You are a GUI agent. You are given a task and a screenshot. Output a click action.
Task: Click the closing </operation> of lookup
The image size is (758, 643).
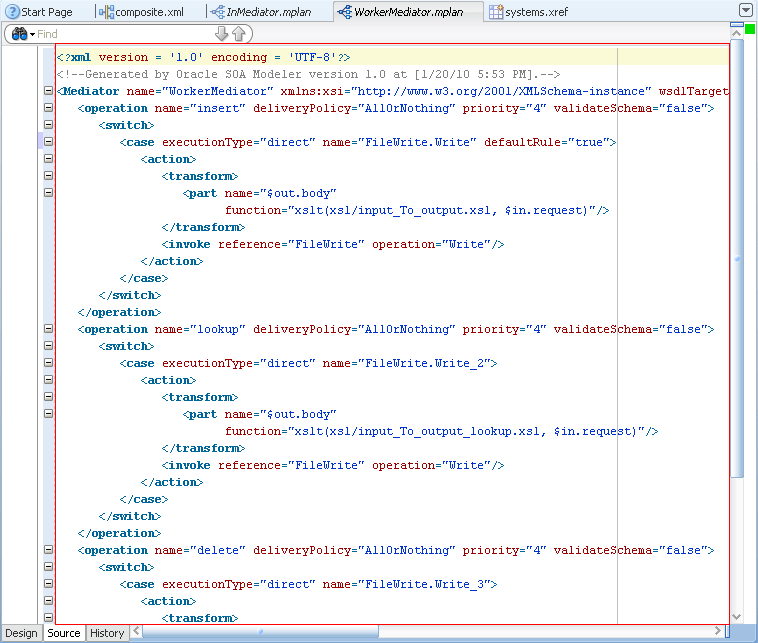click(119, 533)
